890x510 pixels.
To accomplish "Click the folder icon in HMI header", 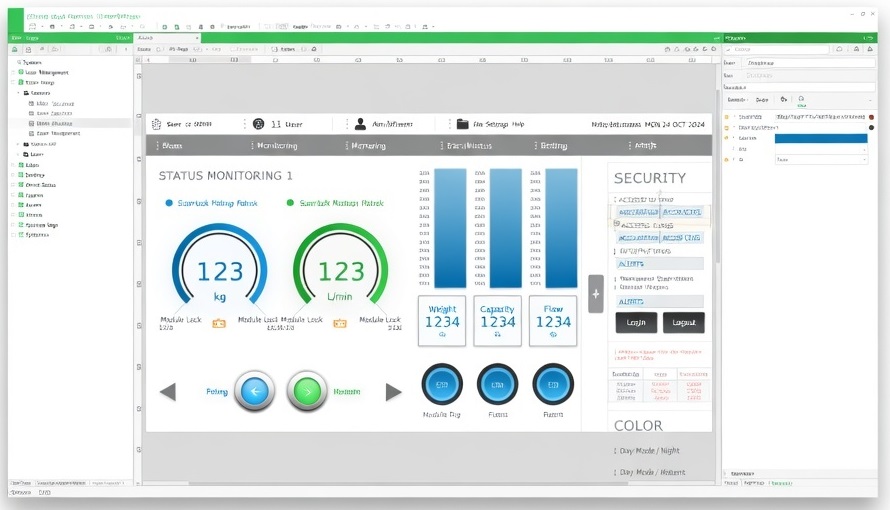I will pos(463,124).
